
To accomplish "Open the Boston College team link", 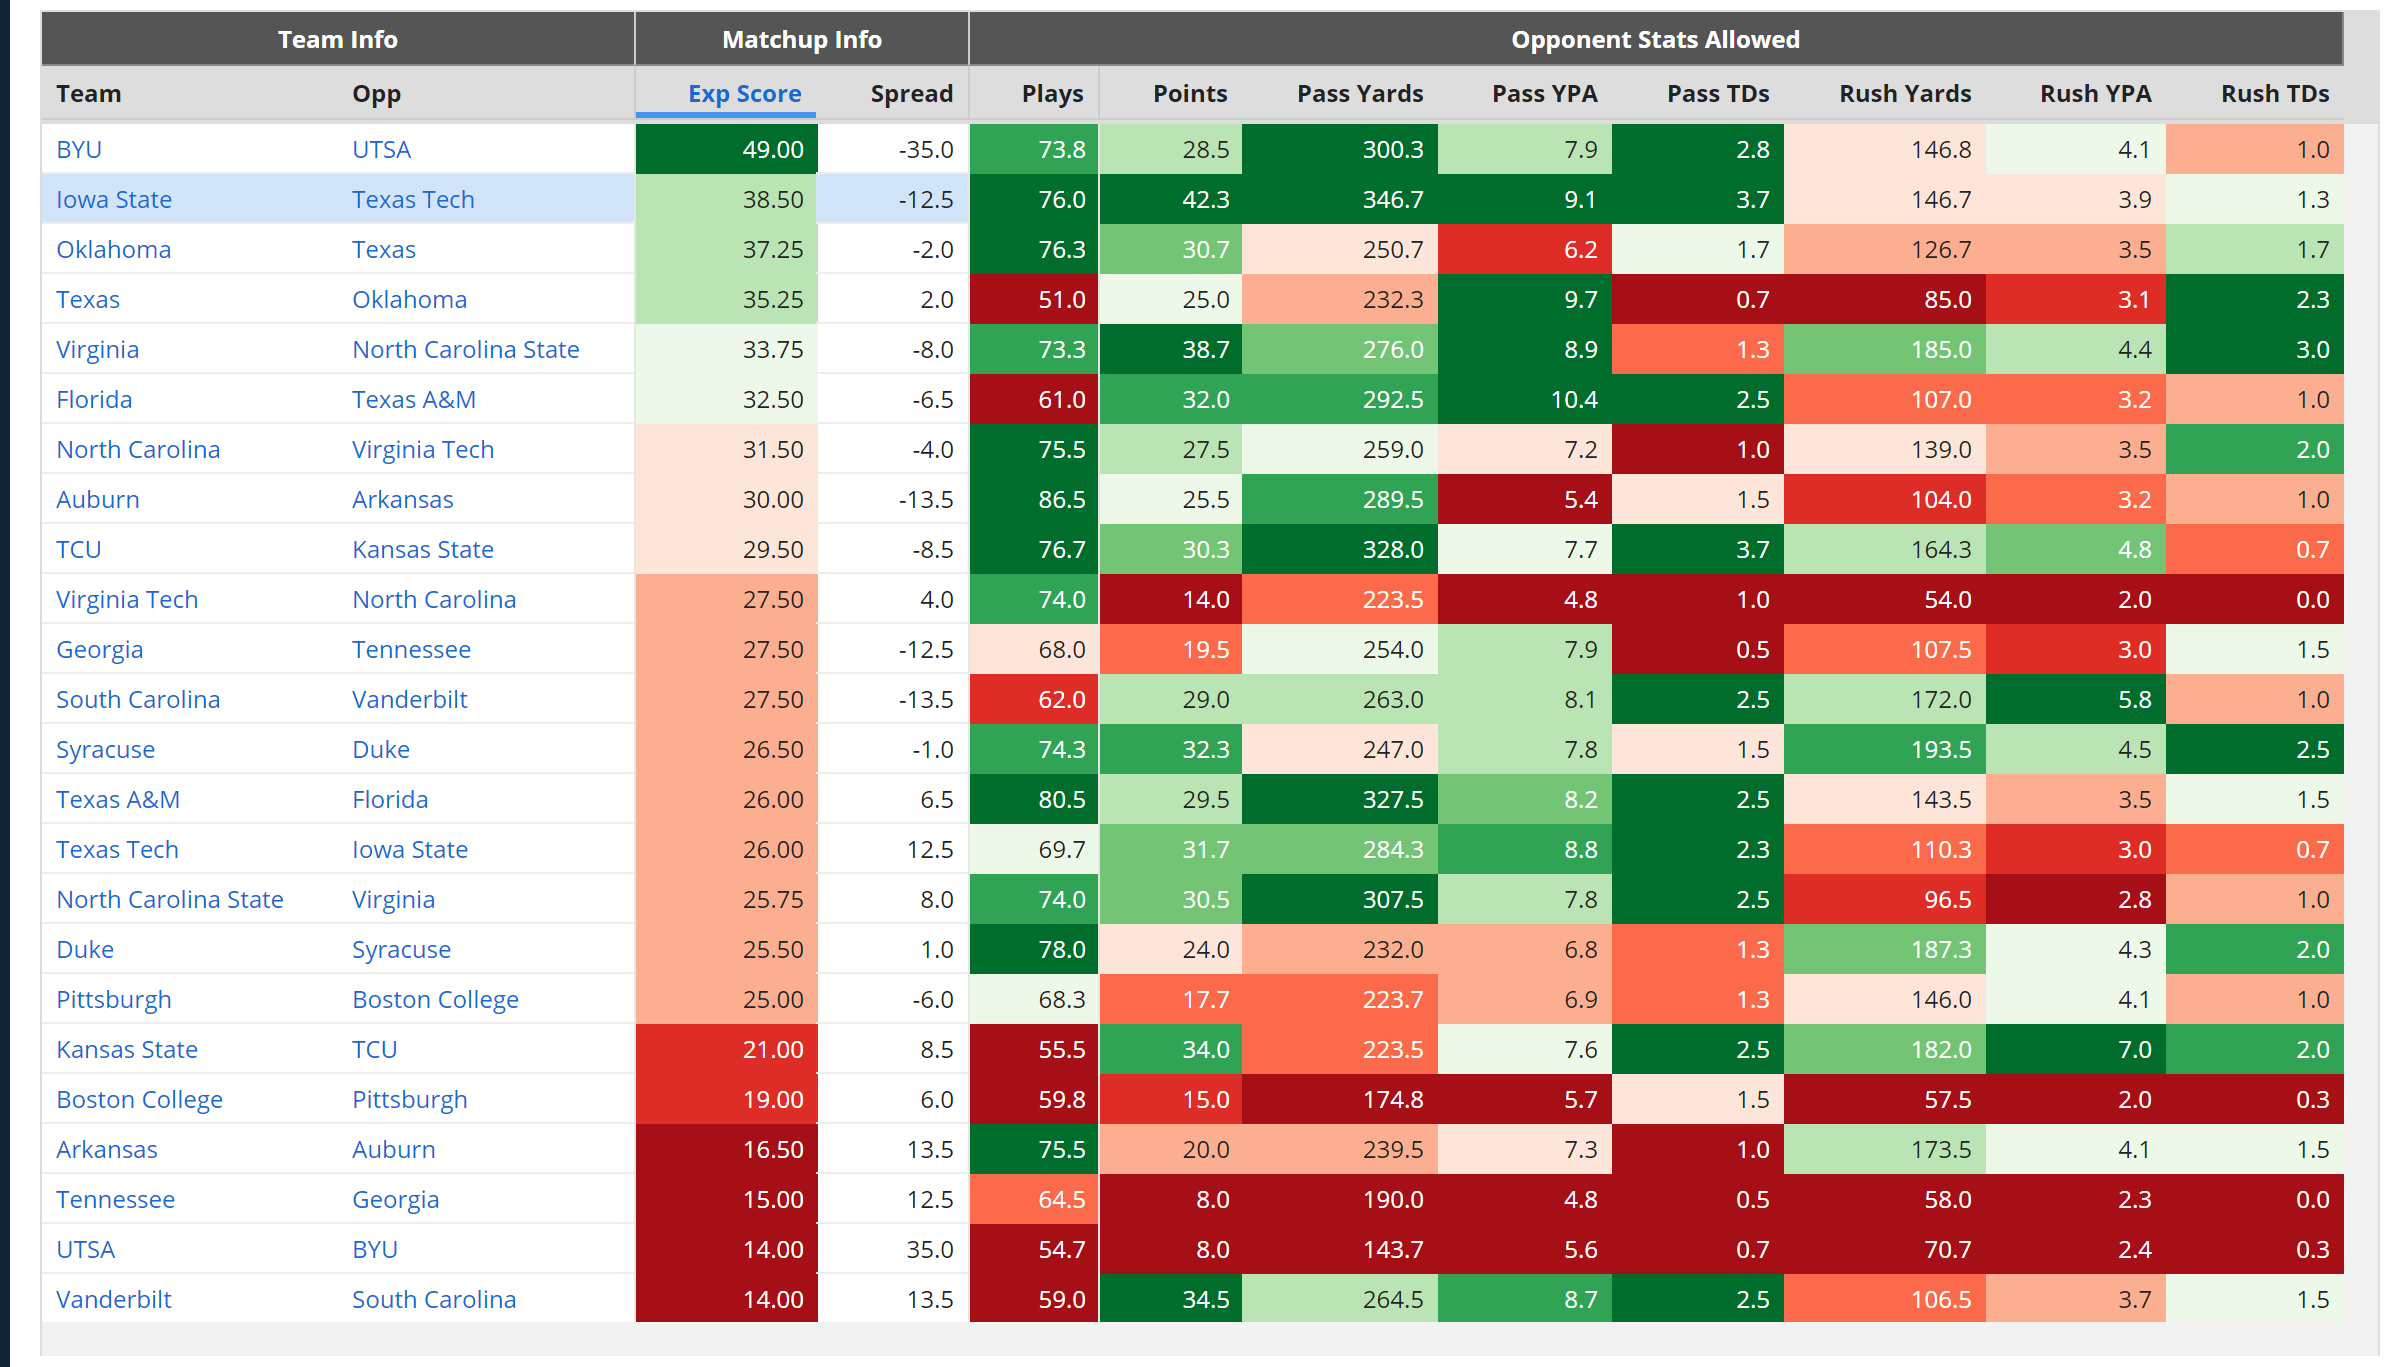I will [x=139, y=1099].
